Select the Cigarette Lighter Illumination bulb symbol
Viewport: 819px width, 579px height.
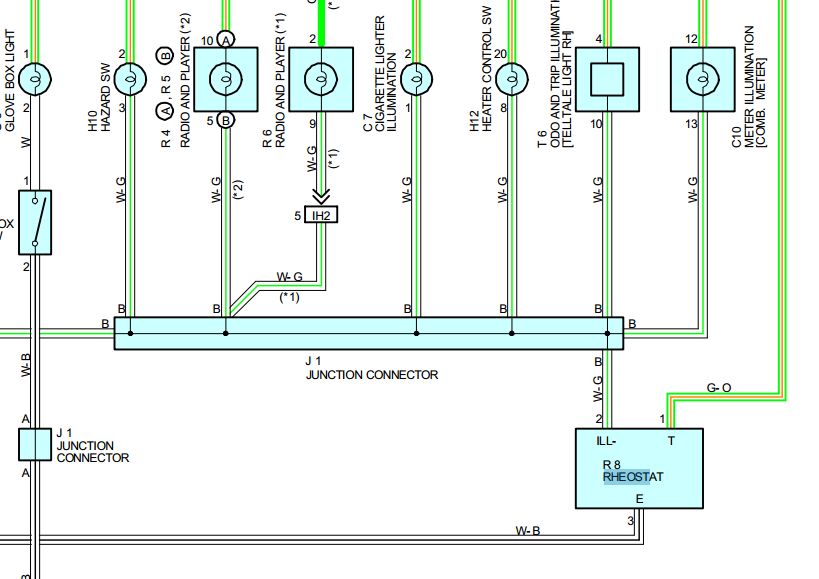pos(415,77)
